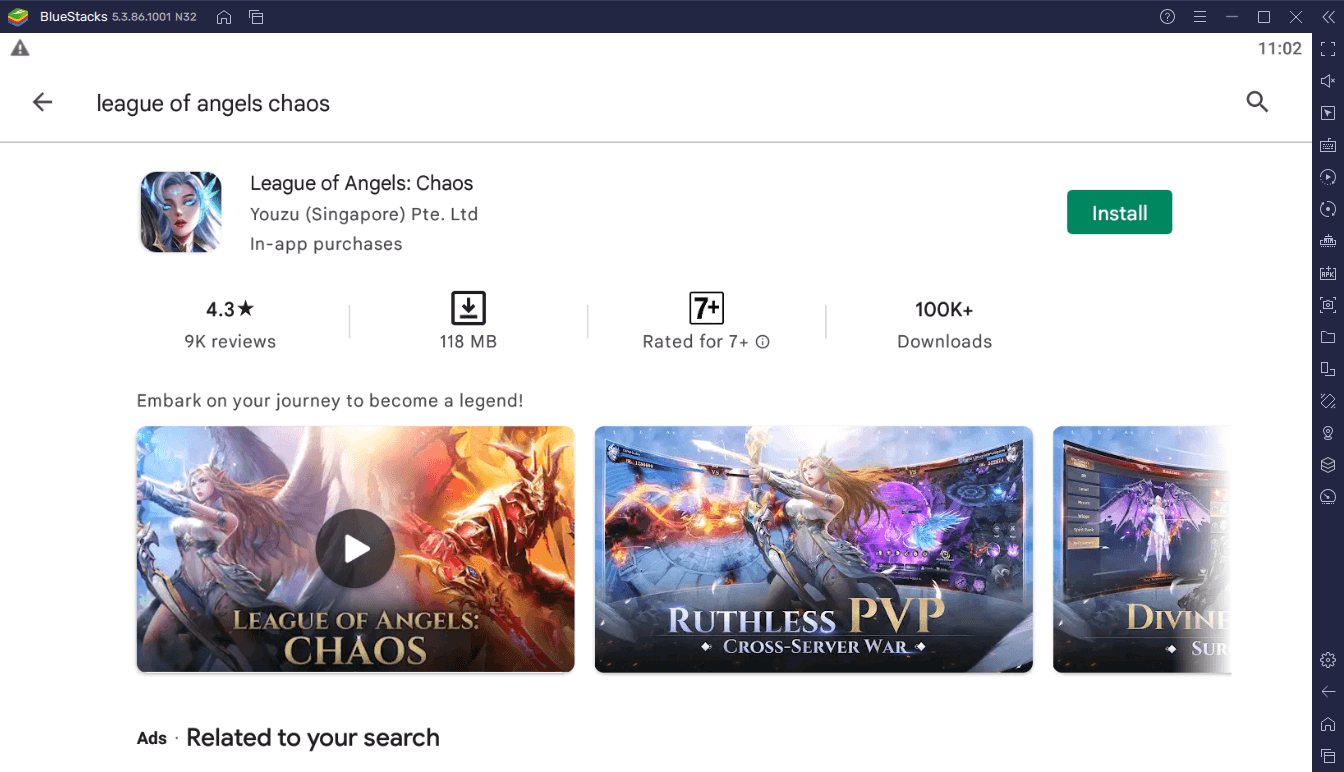
Task: Click the two-rectangles icon below the folder
Action: coord(1328,369)
